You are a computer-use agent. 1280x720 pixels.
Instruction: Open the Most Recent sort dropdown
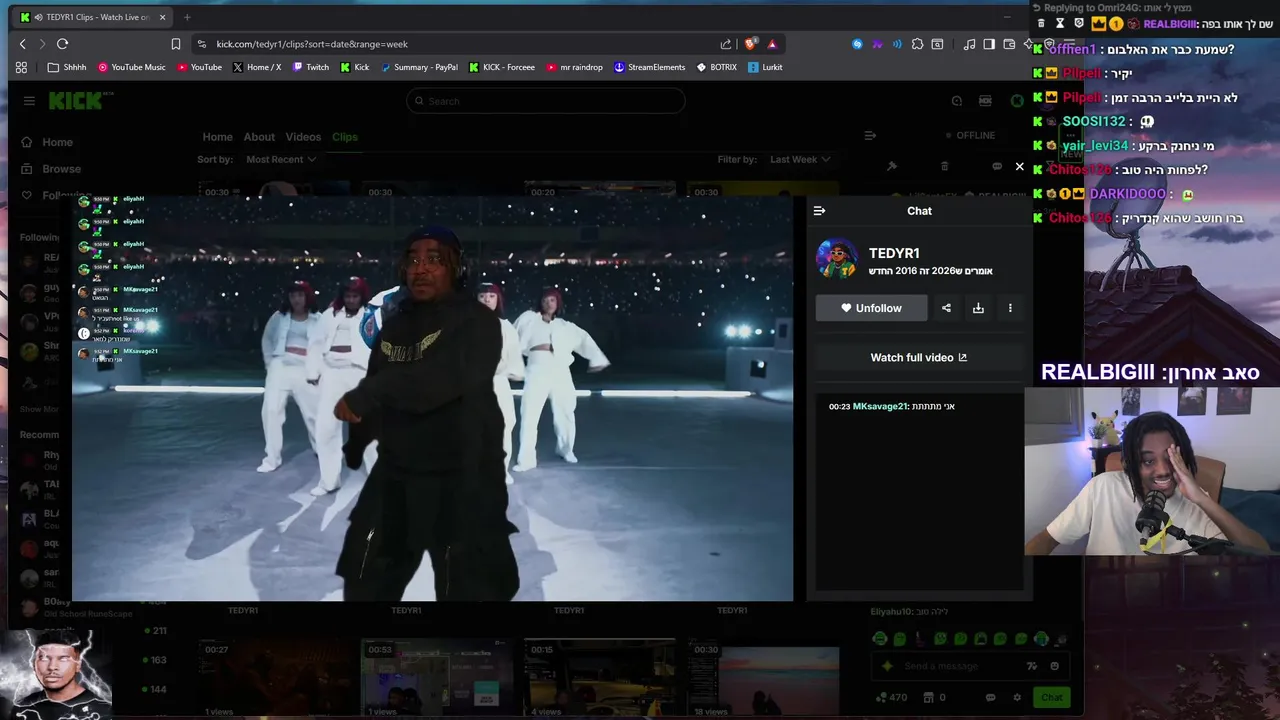(x=281, y=159)
